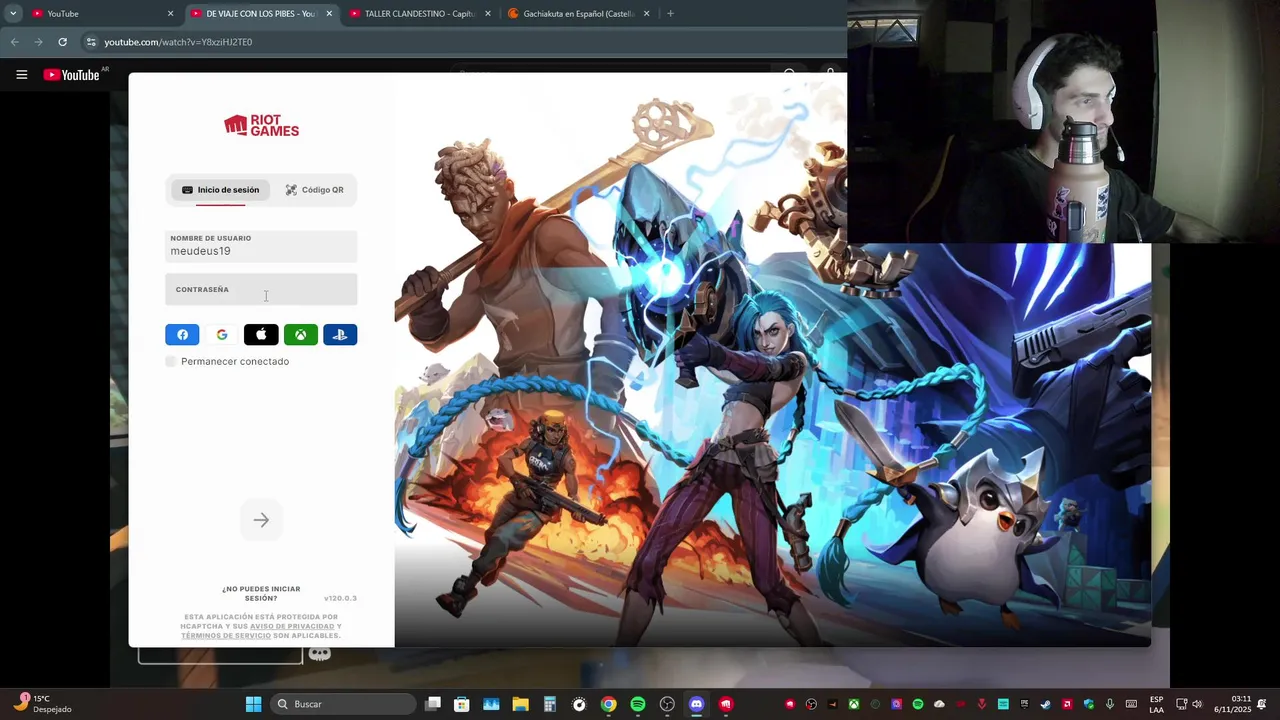Image resolution: width=1280 pixels, height=720 pixels.
Task: Switch to Google Chrome on the taskbar
Action: pyautogui.click(x=608, y=704)
